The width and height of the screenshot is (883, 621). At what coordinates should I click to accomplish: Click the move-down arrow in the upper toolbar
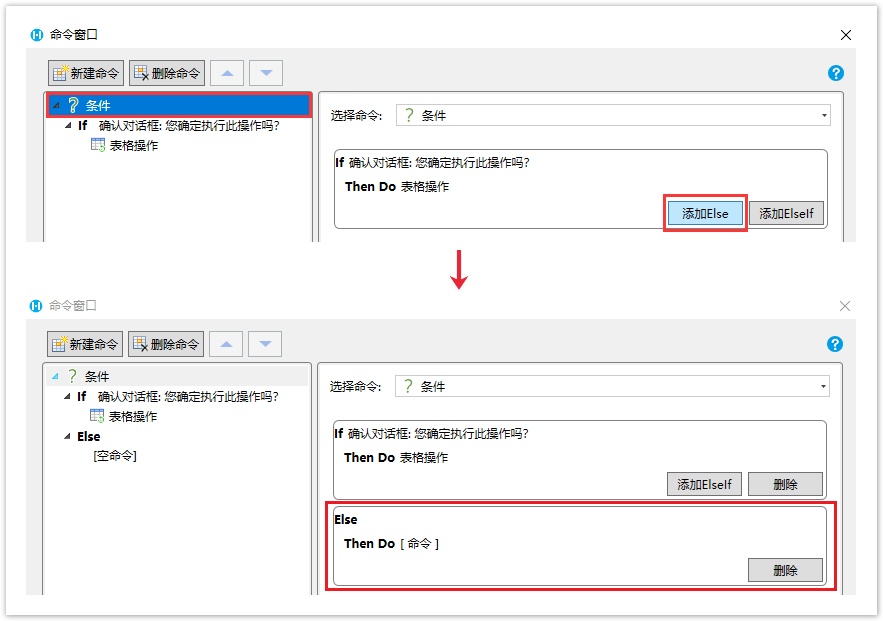click(265, 73)
